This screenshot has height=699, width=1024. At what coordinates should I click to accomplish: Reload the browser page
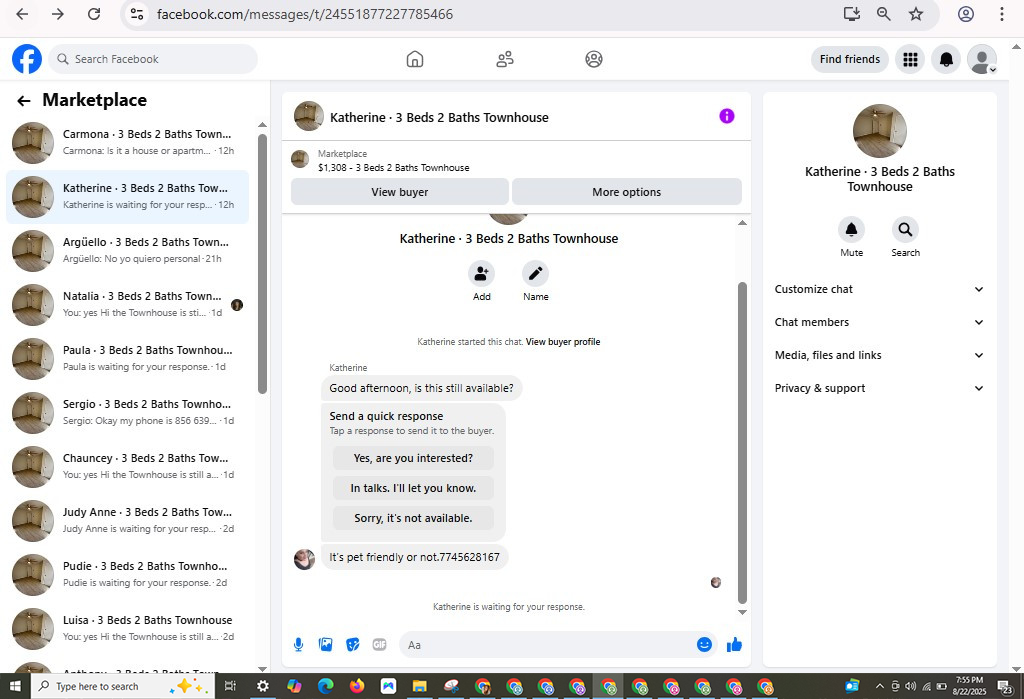pos(94,14)
